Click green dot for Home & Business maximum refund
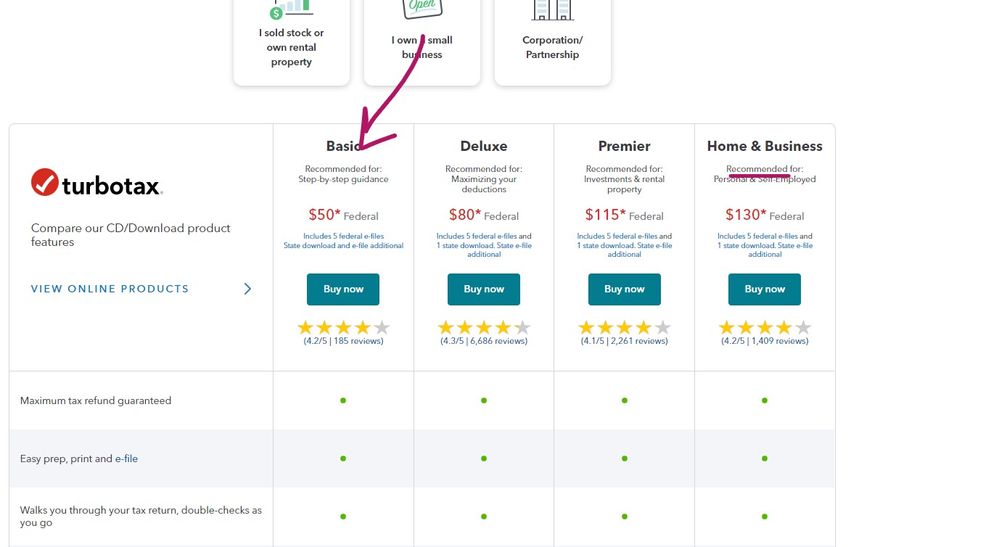Viewport: 999px width, 547px height. coord(765,401)
